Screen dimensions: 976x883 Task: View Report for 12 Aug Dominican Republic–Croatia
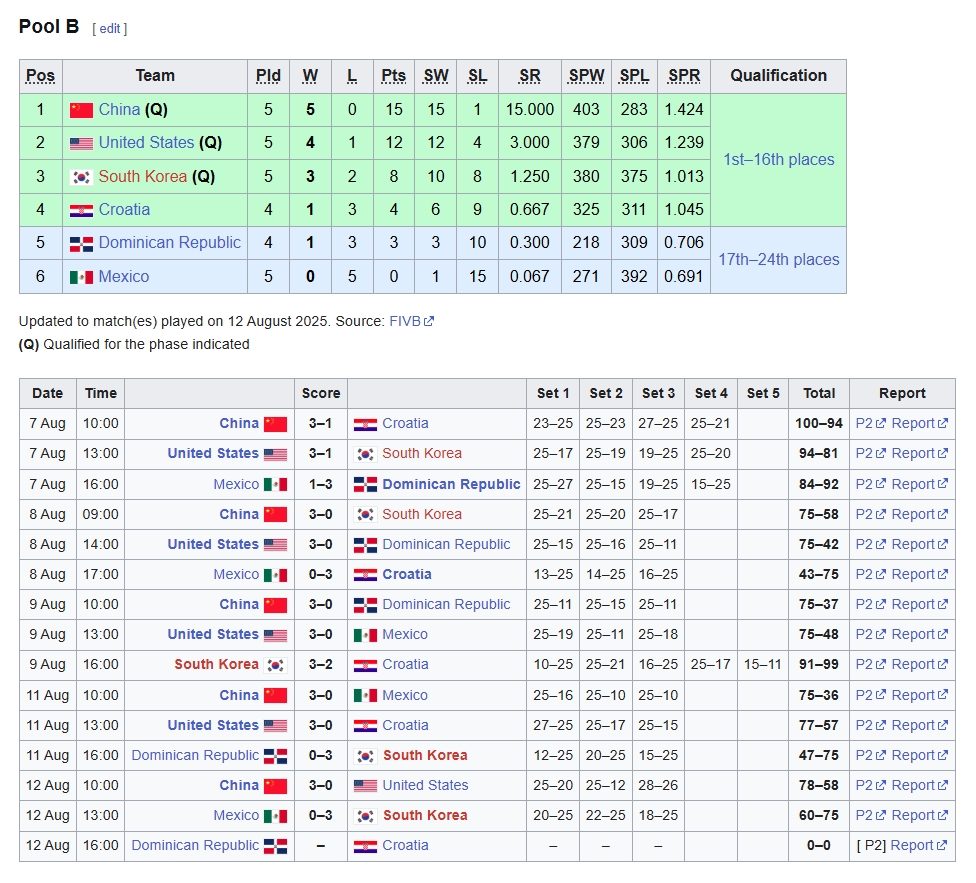coord(912,845)
